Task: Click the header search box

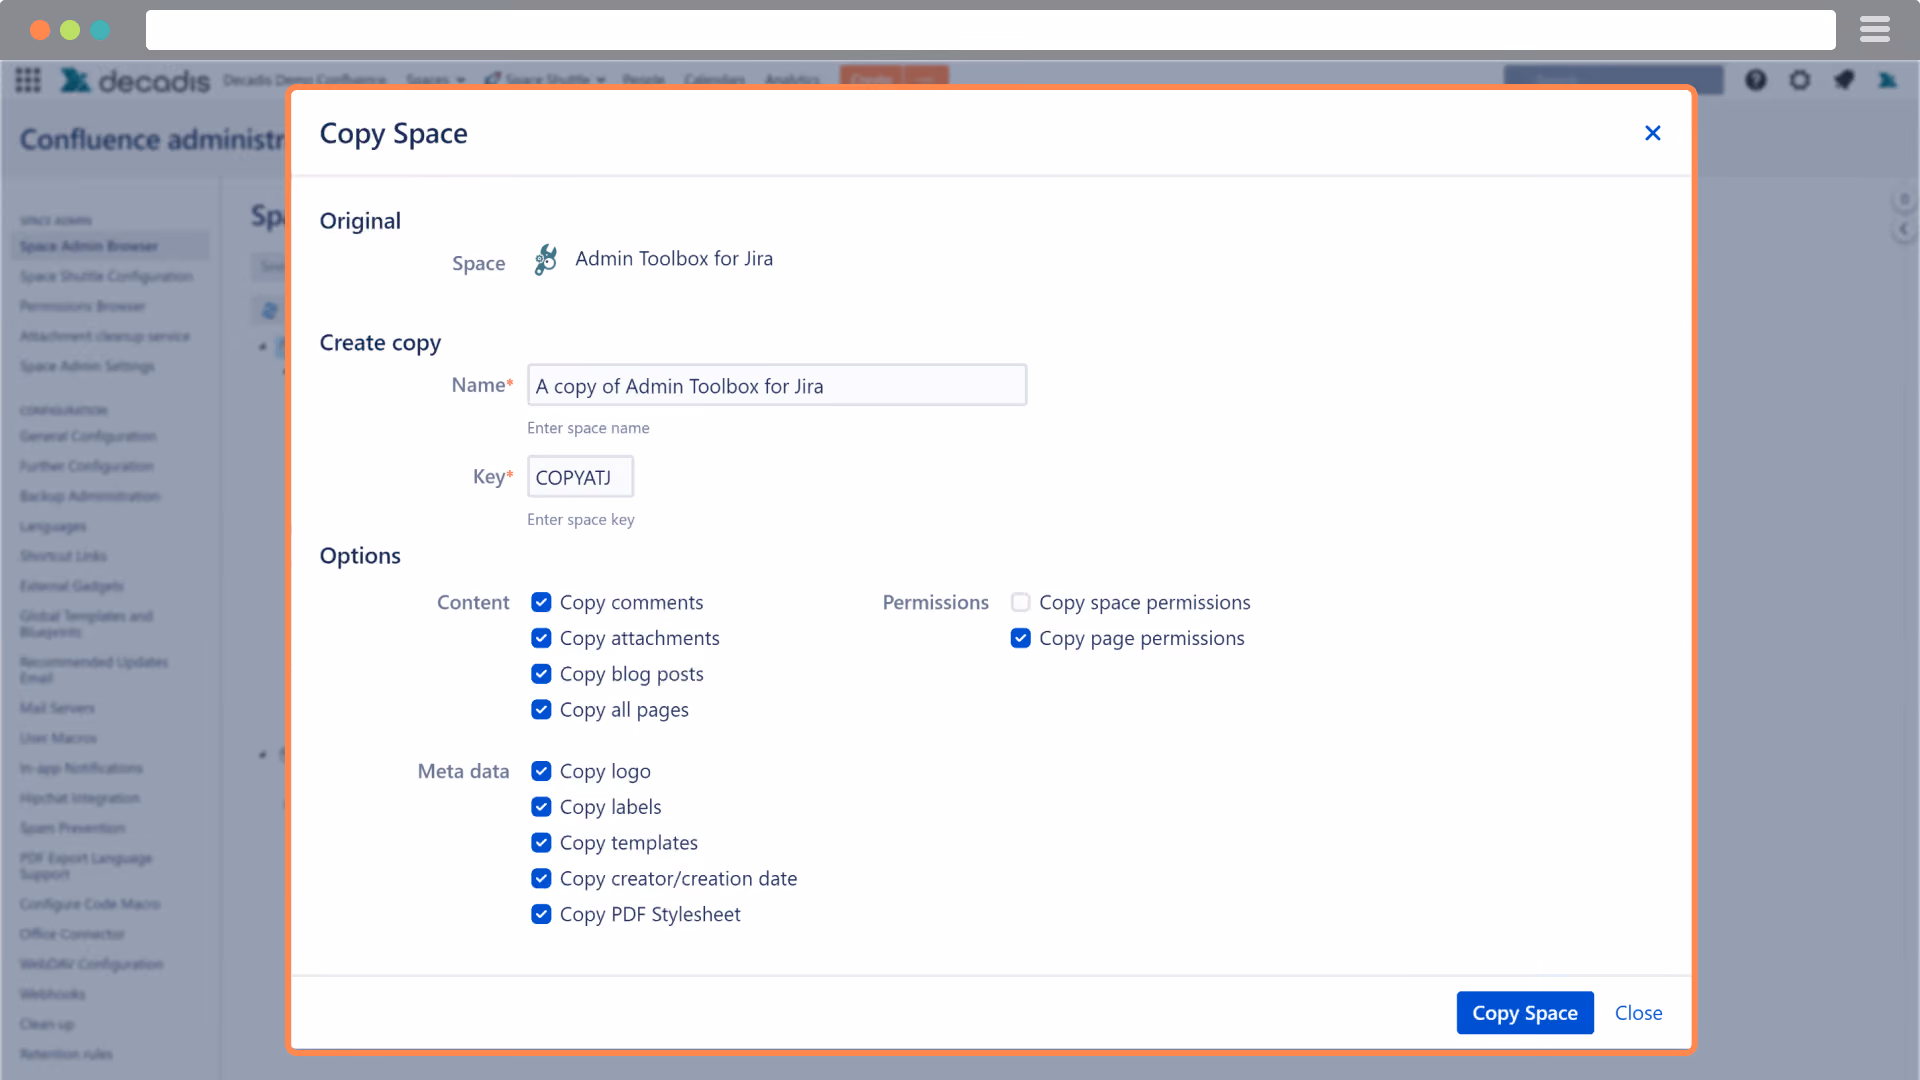Action: click(x=1614, y=80)
